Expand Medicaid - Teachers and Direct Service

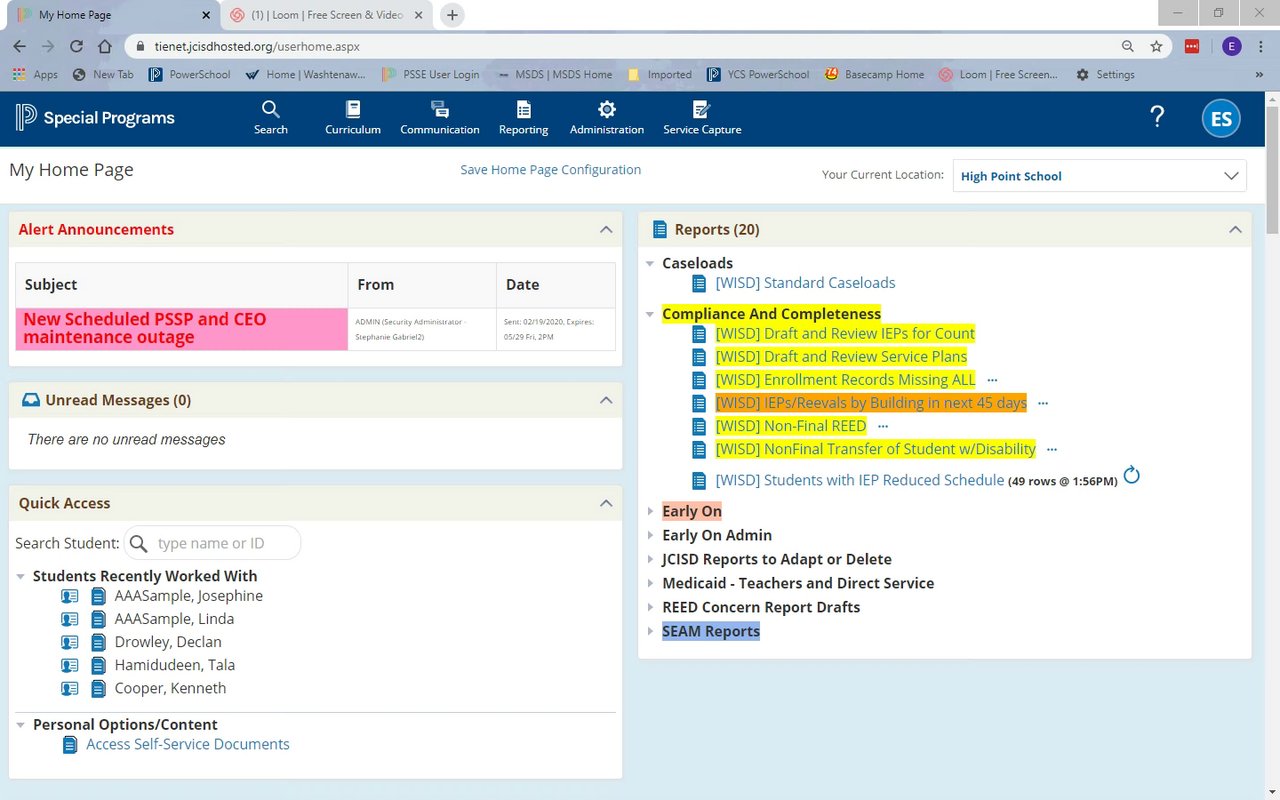(650, 583)
